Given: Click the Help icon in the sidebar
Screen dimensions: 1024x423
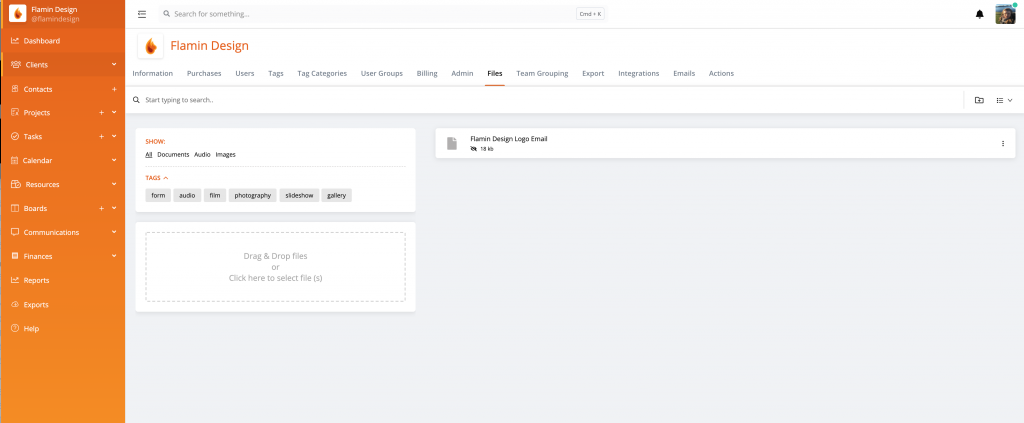Looking at the screenshot, I should pos(15,328).
